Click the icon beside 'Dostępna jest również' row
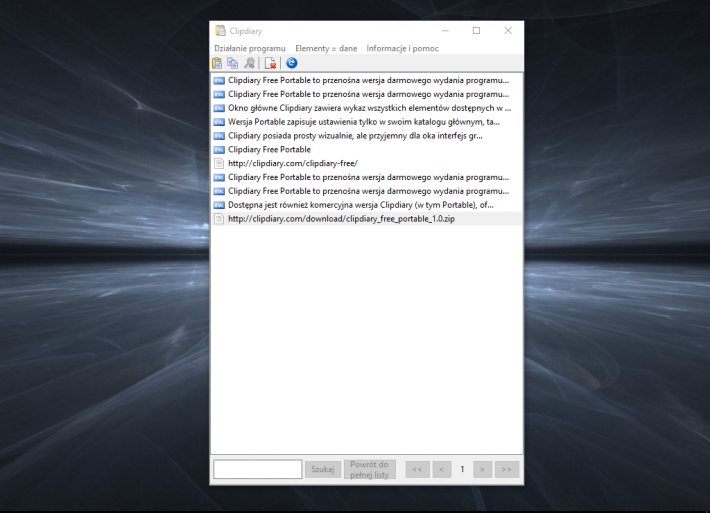The height and width of the screenshot is (513, 710). (219, 205)
